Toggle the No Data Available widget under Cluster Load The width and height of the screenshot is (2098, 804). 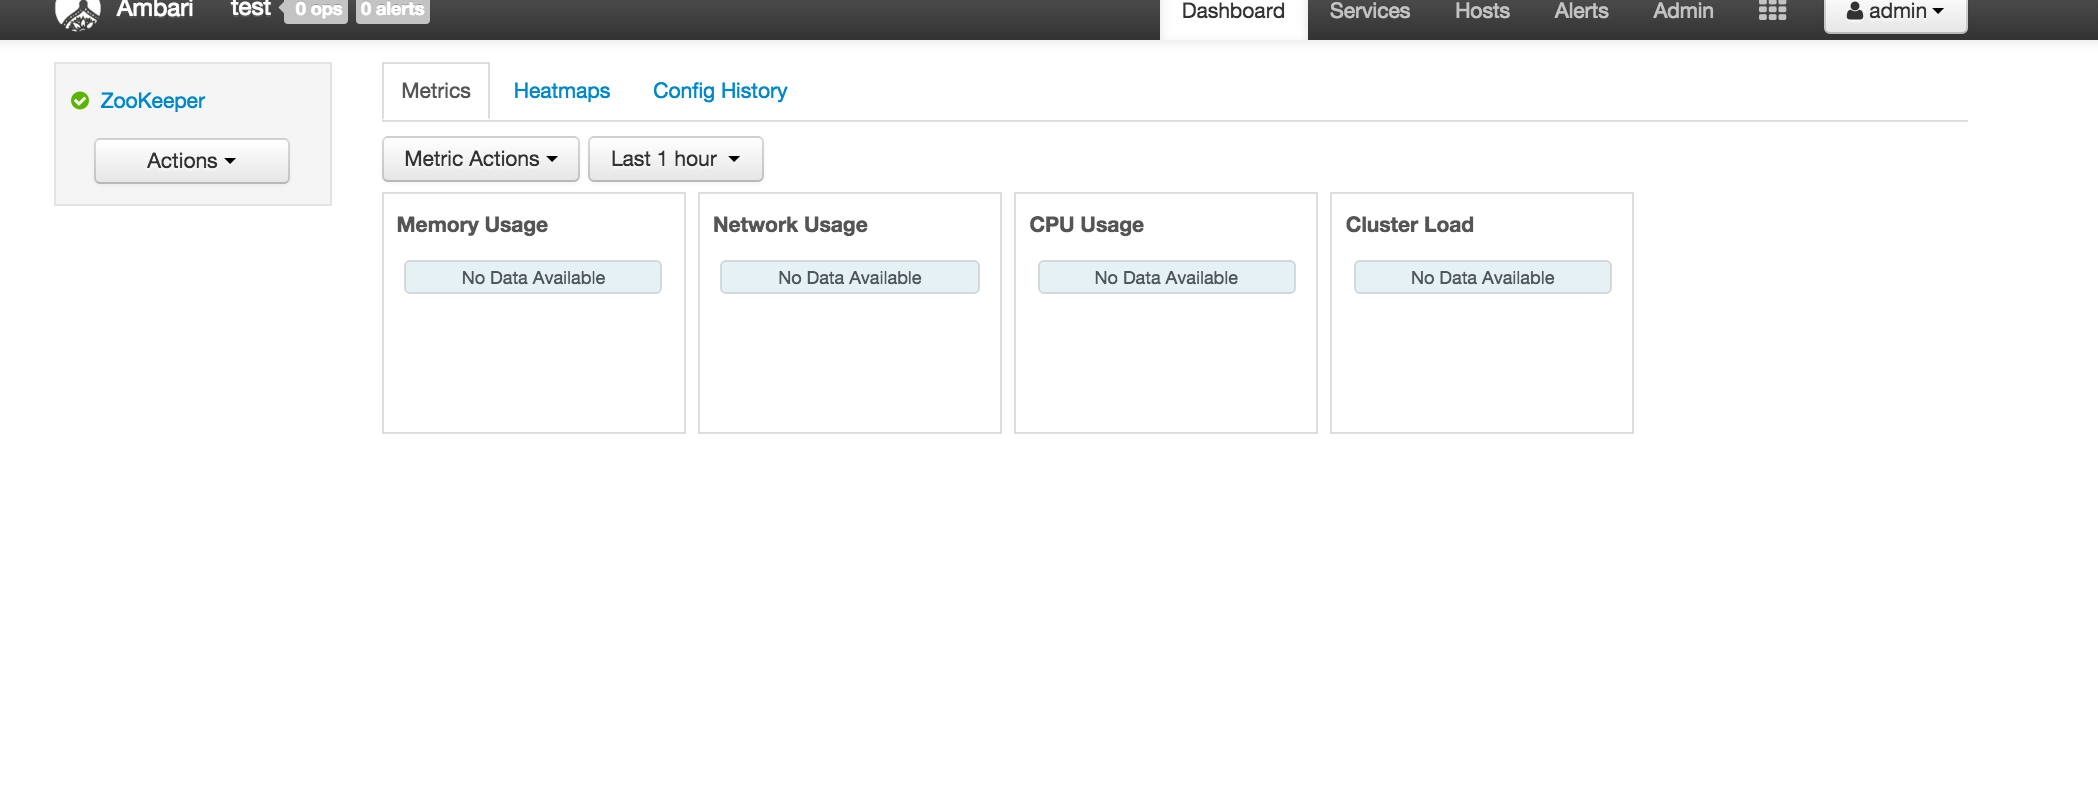[1482, 277]
